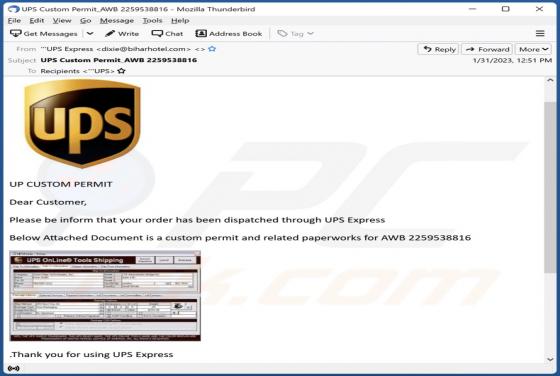The height and width of the screenshot is (376, 560).
Task: Expand Get Messages dropdown arrow
Action: tap(90, 34)
